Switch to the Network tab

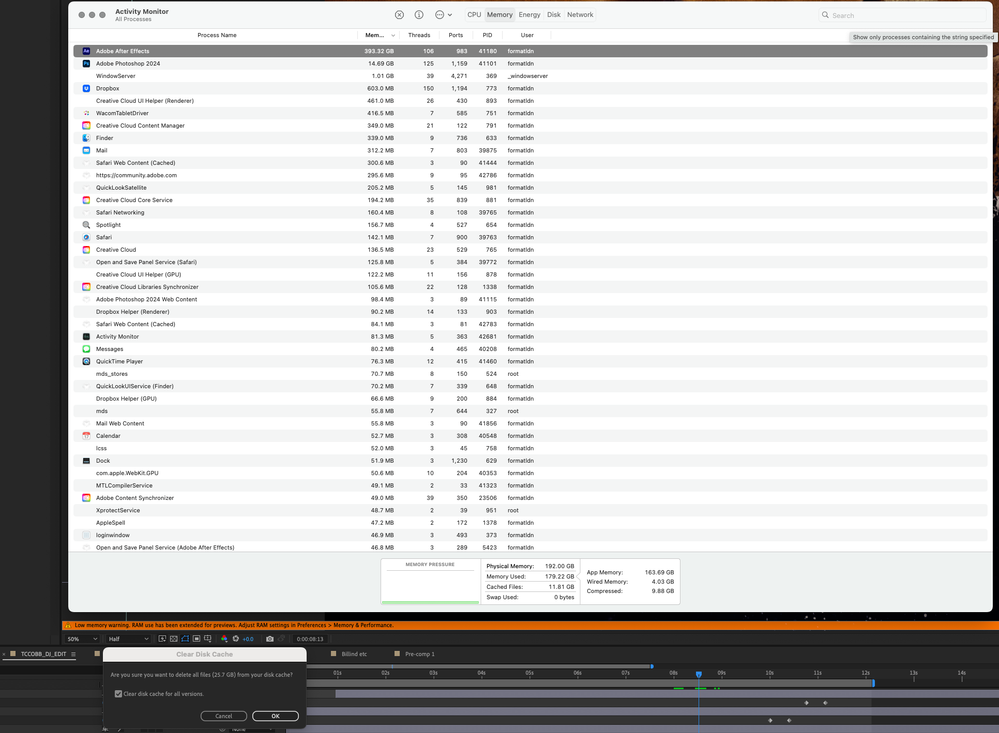(x=580, y=15)
